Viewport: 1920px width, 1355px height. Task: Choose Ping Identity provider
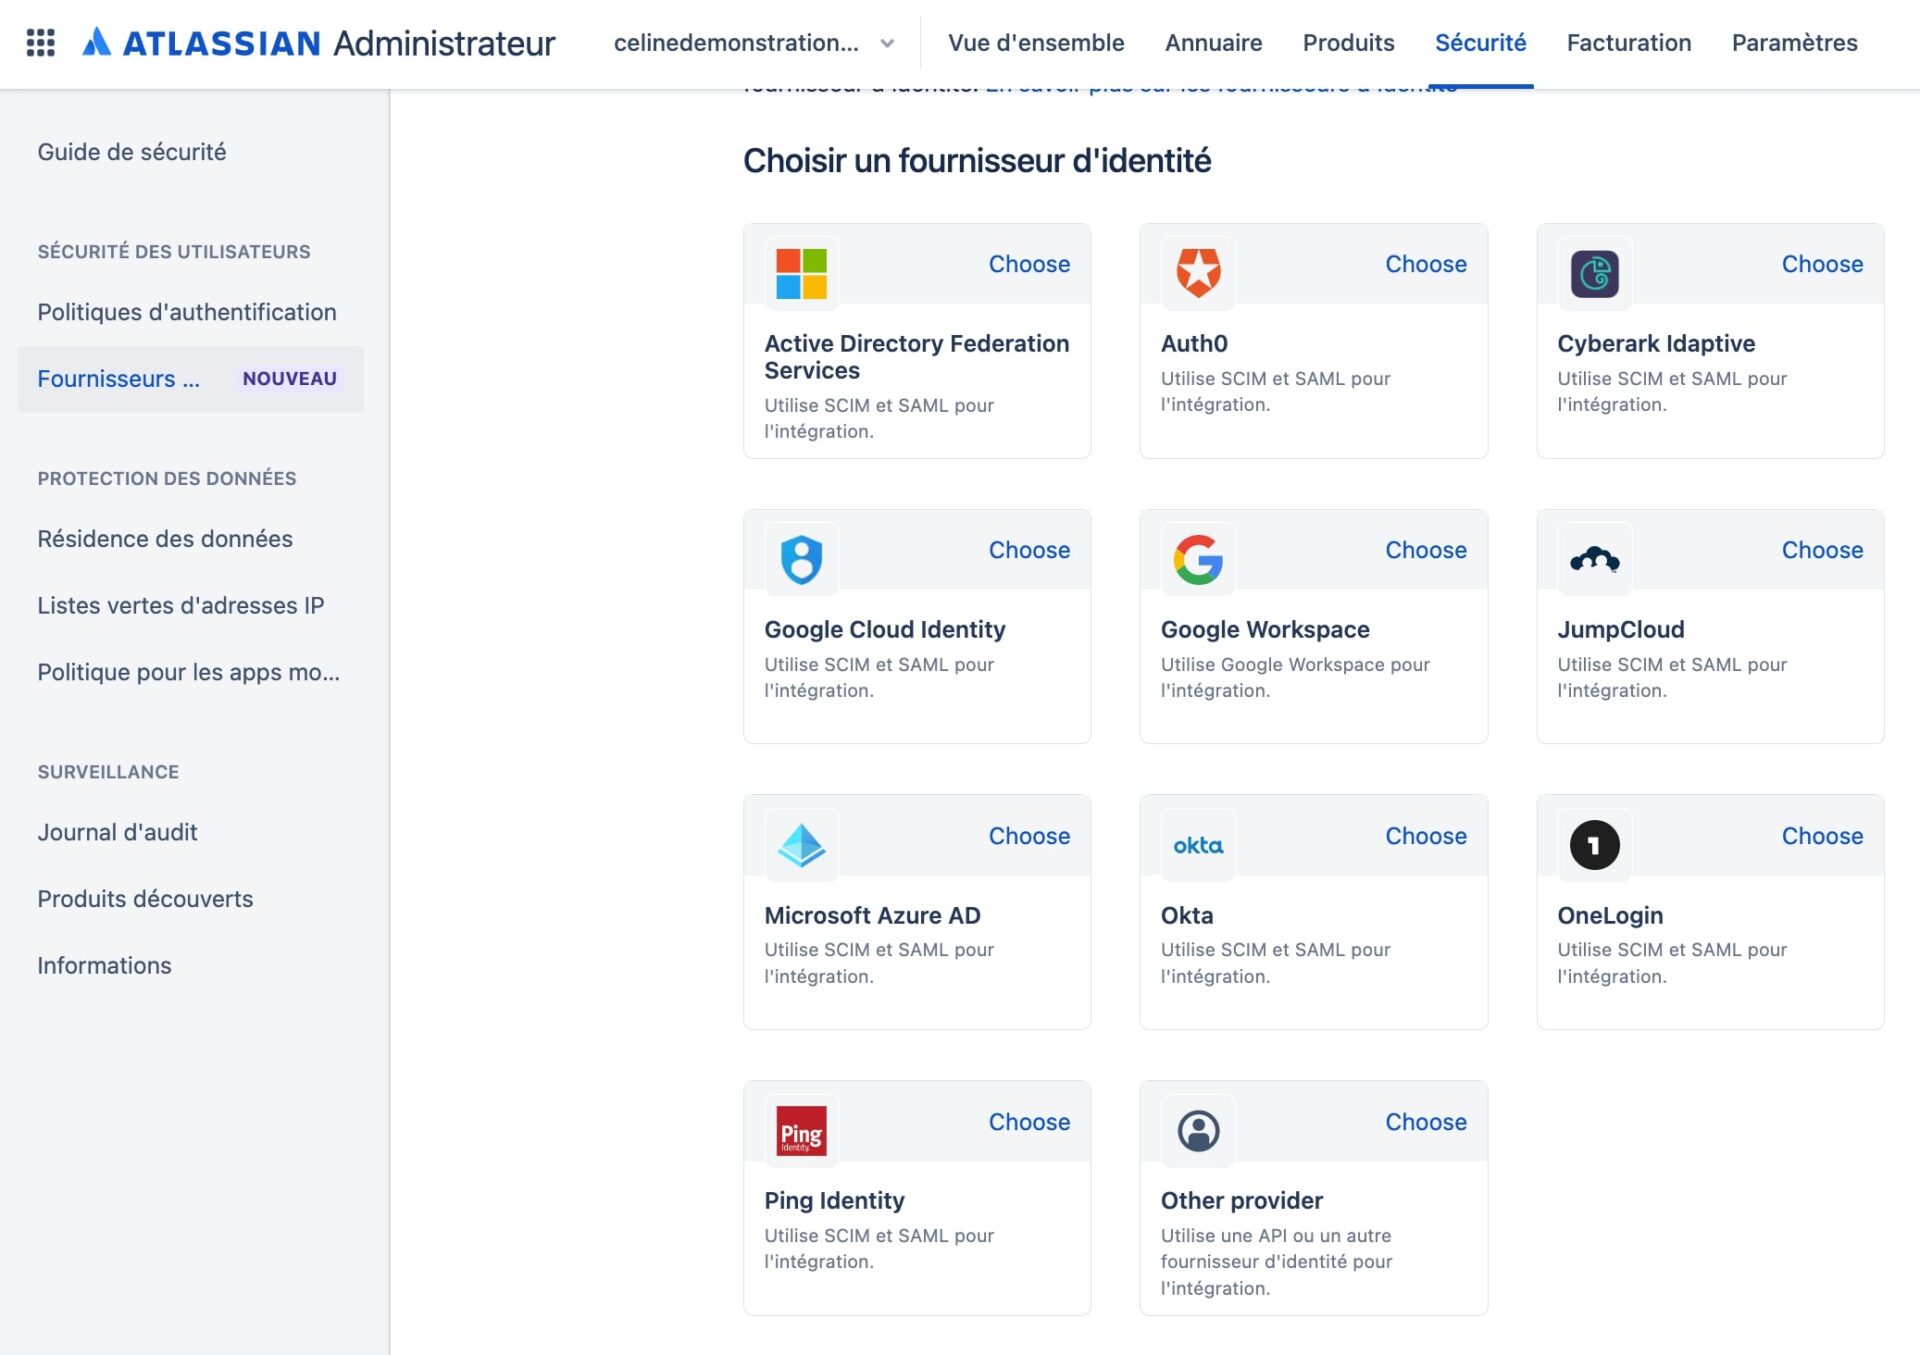coord(1029,1122)
